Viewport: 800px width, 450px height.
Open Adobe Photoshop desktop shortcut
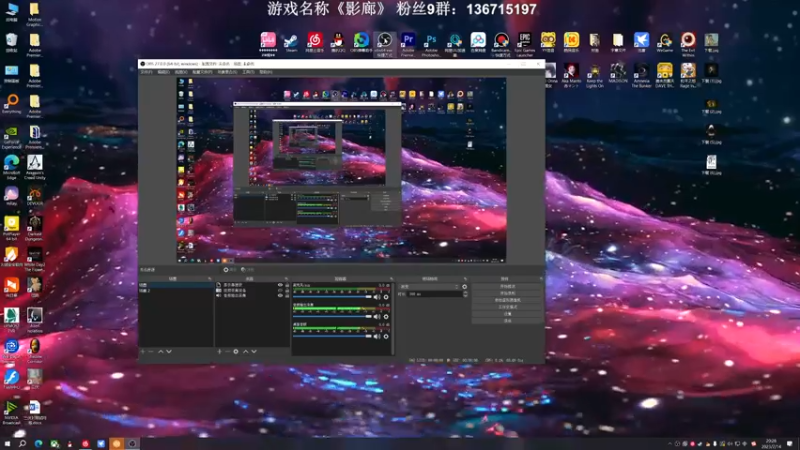click(431, 44)
